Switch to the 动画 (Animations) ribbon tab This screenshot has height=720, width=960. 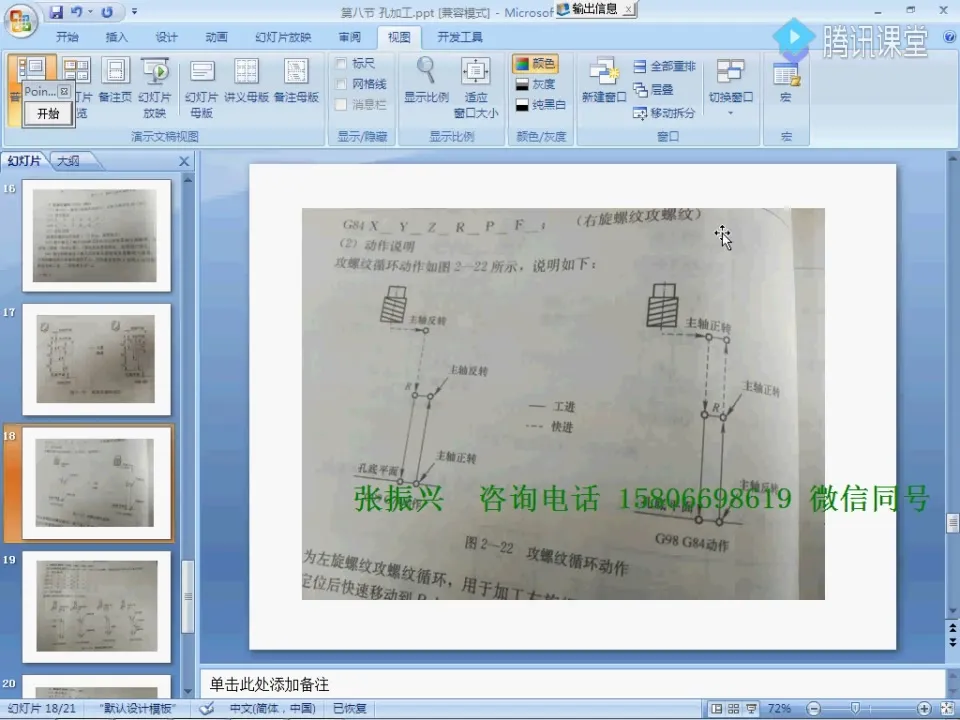tap(216, 38)
